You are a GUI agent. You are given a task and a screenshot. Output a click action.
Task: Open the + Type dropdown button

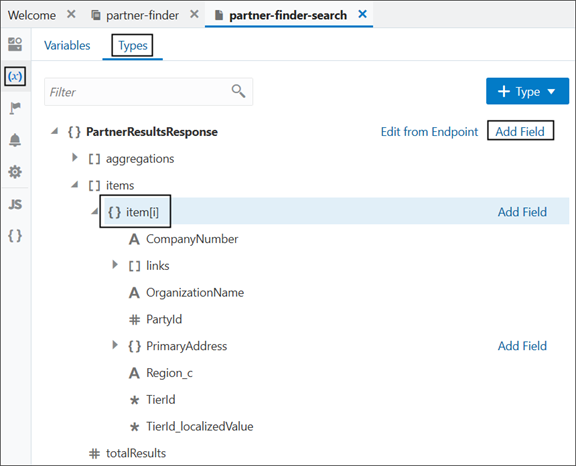[527, 91]
